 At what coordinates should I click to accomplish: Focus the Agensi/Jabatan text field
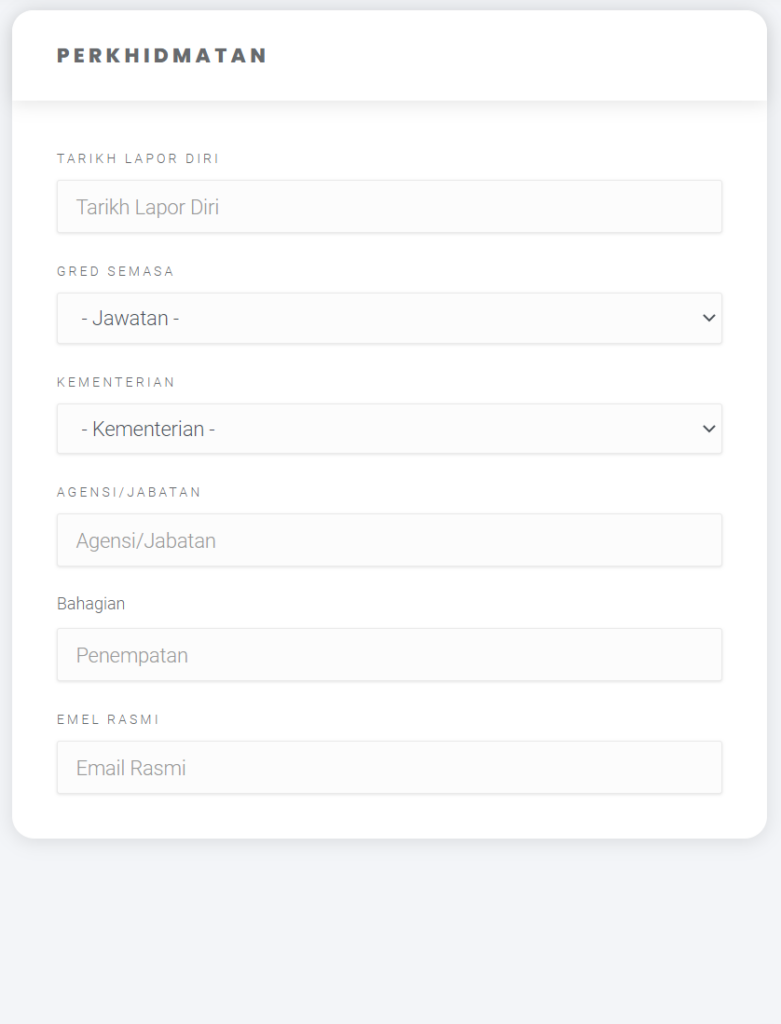tap(389, 540)
